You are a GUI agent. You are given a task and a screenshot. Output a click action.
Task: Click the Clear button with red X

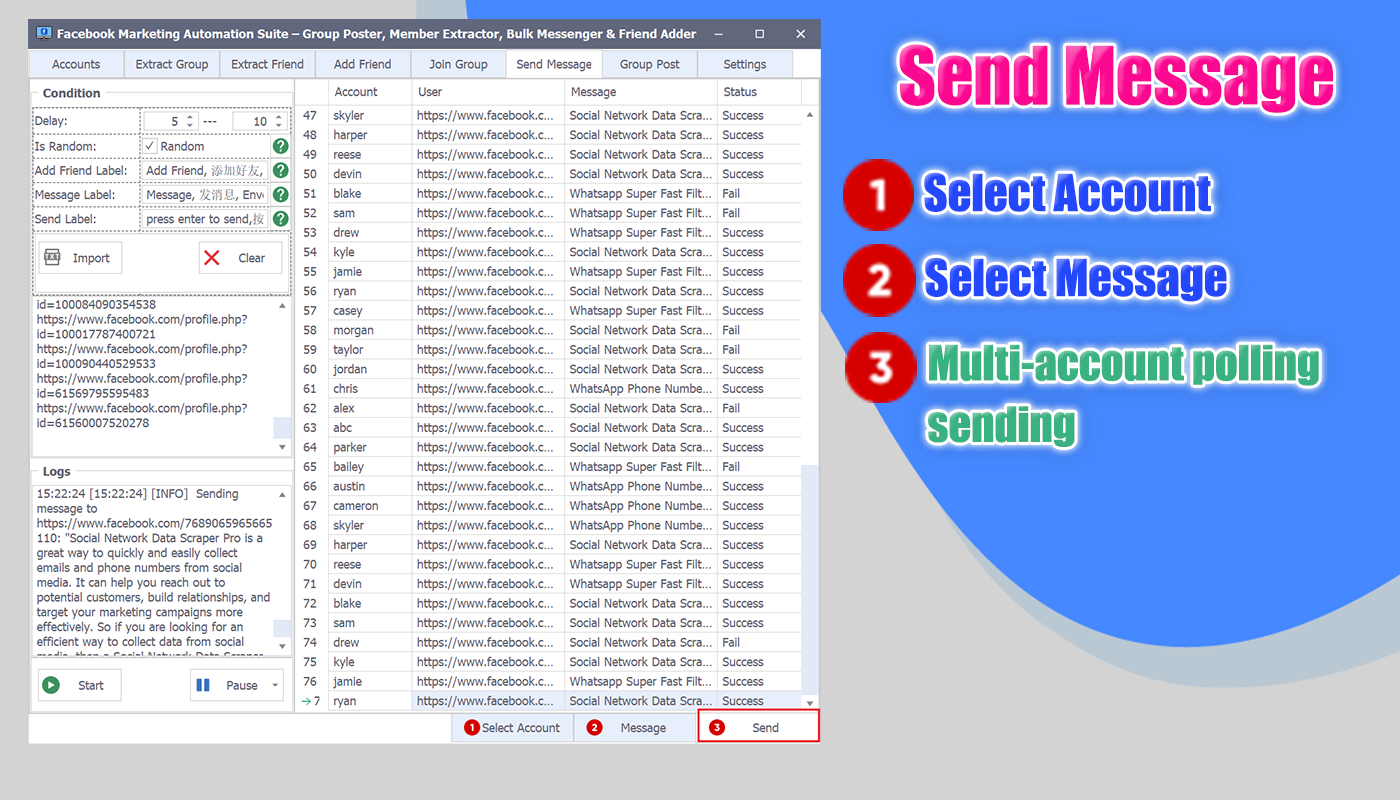coord(240,258)
